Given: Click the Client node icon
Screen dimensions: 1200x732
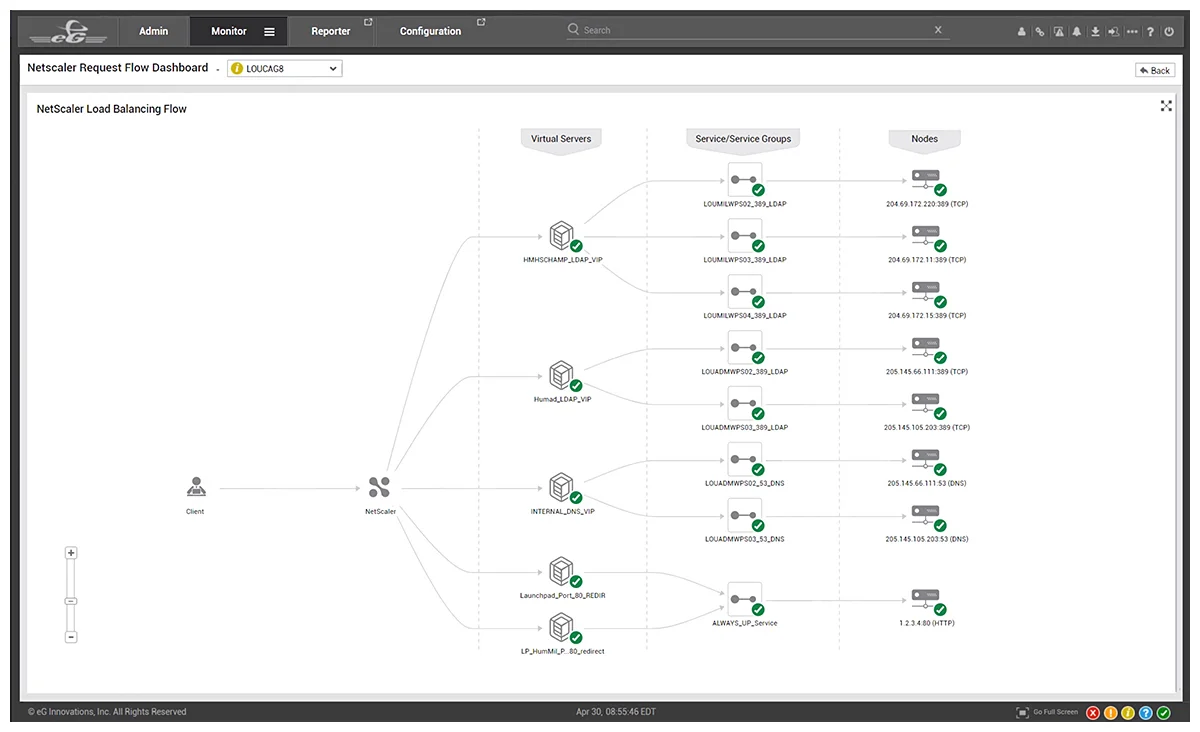Looking at the screenshot, I should (x=195, y=488).
